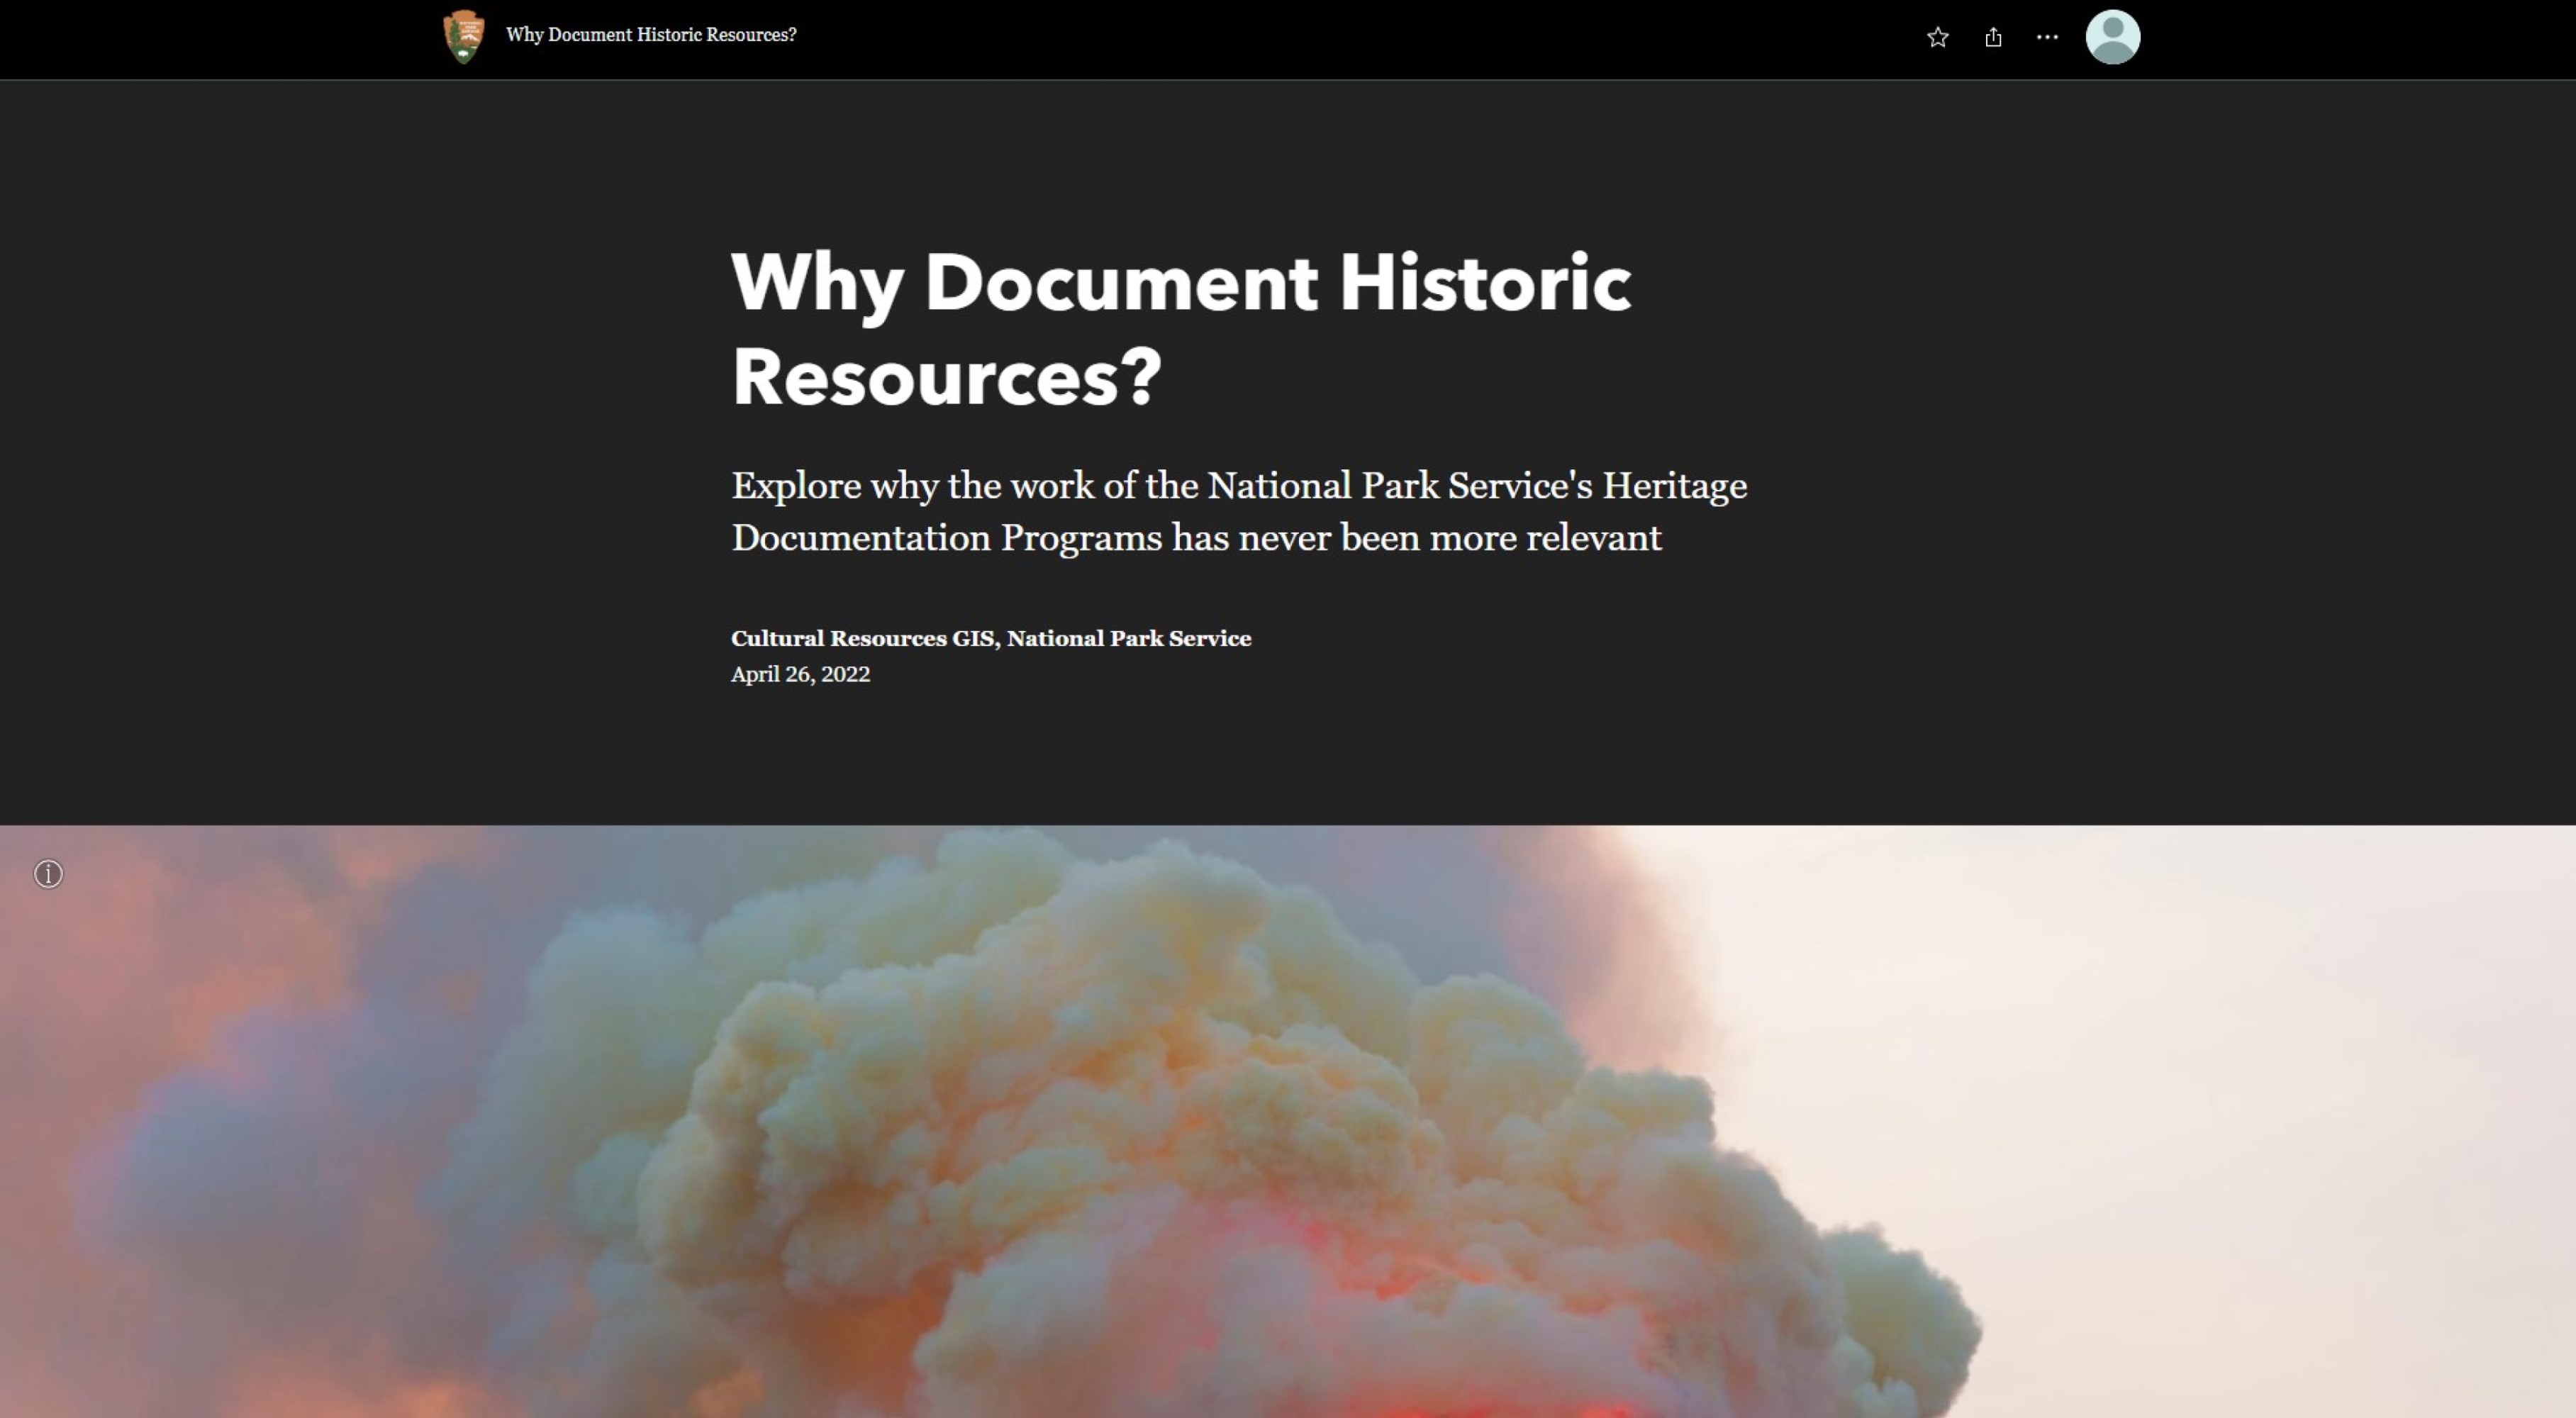
Task: Toggle the image attribution info circle
Action: pos(47,874)
